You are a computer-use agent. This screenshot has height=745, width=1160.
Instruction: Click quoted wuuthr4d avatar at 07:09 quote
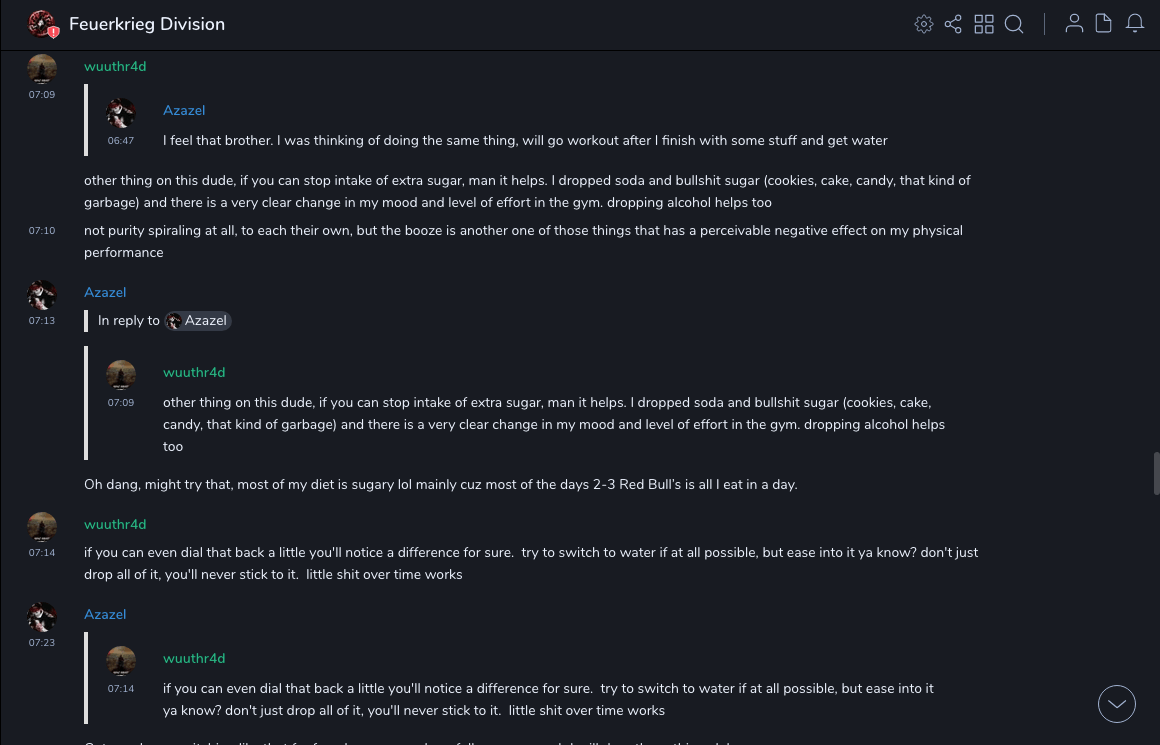(x=121, y=375)
